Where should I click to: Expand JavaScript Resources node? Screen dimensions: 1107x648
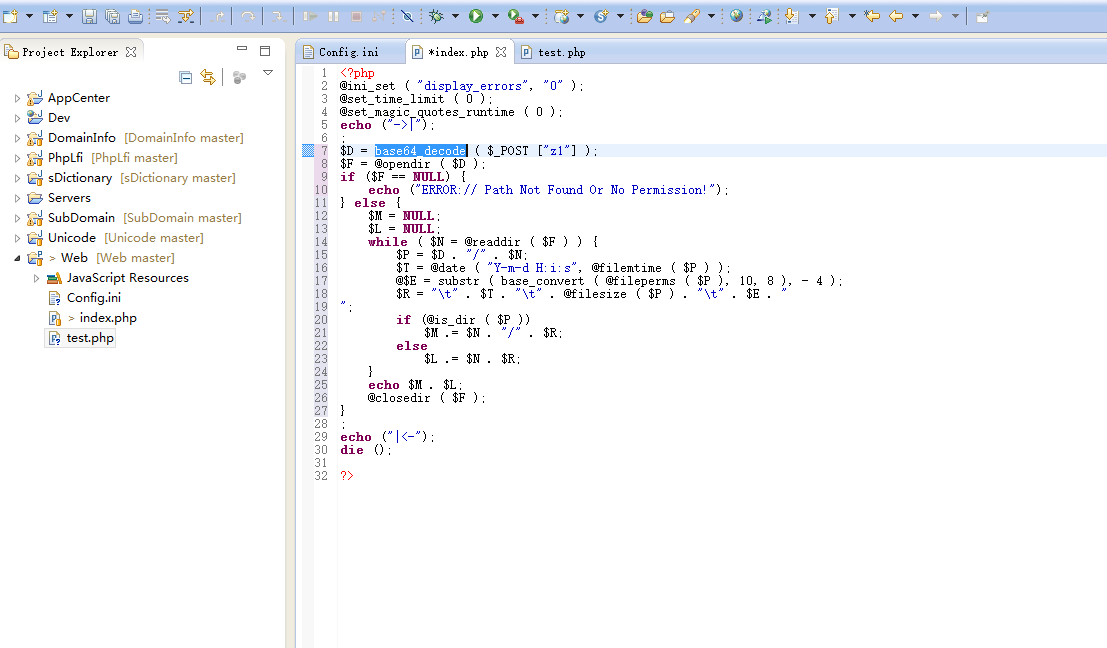pyautogui.click(x=37, y=278)
